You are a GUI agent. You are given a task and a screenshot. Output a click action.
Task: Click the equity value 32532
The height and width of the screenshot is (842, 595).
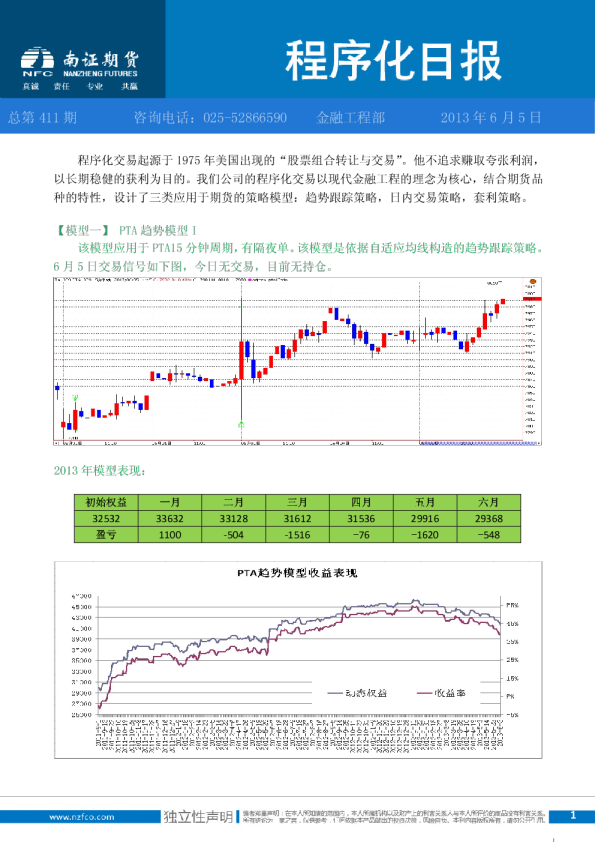tap(106, 519)
